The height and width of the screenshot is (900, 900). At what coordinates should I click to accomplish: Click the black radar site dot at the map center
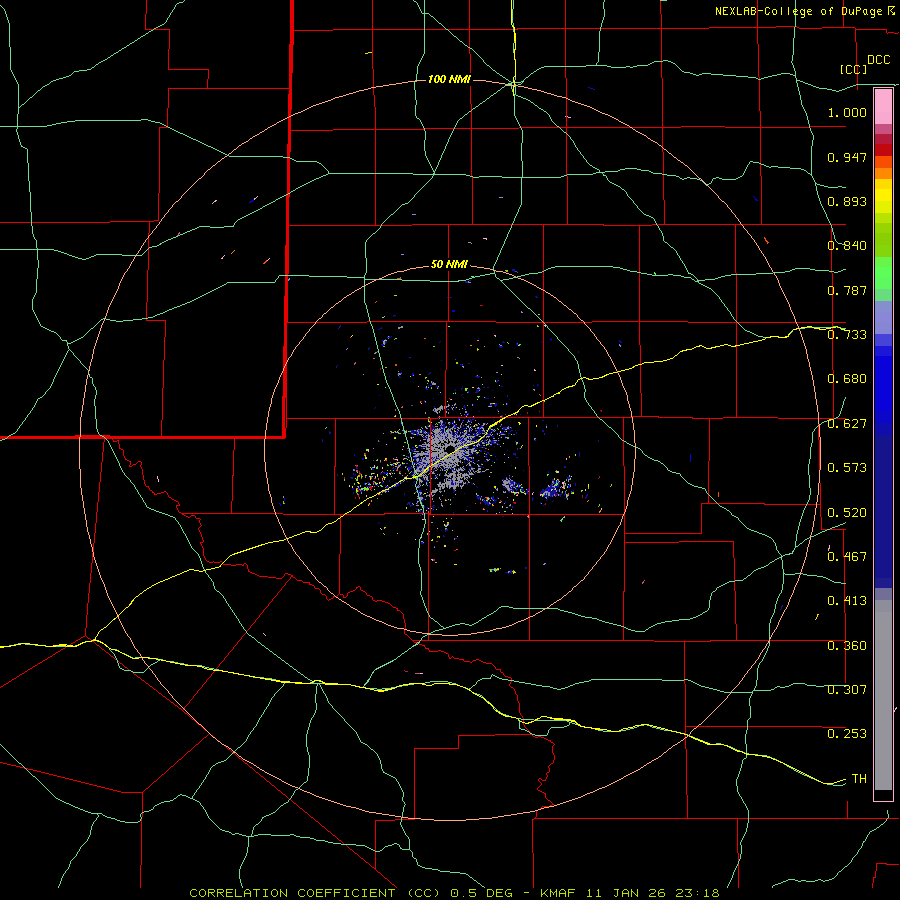tap(450, 448)
